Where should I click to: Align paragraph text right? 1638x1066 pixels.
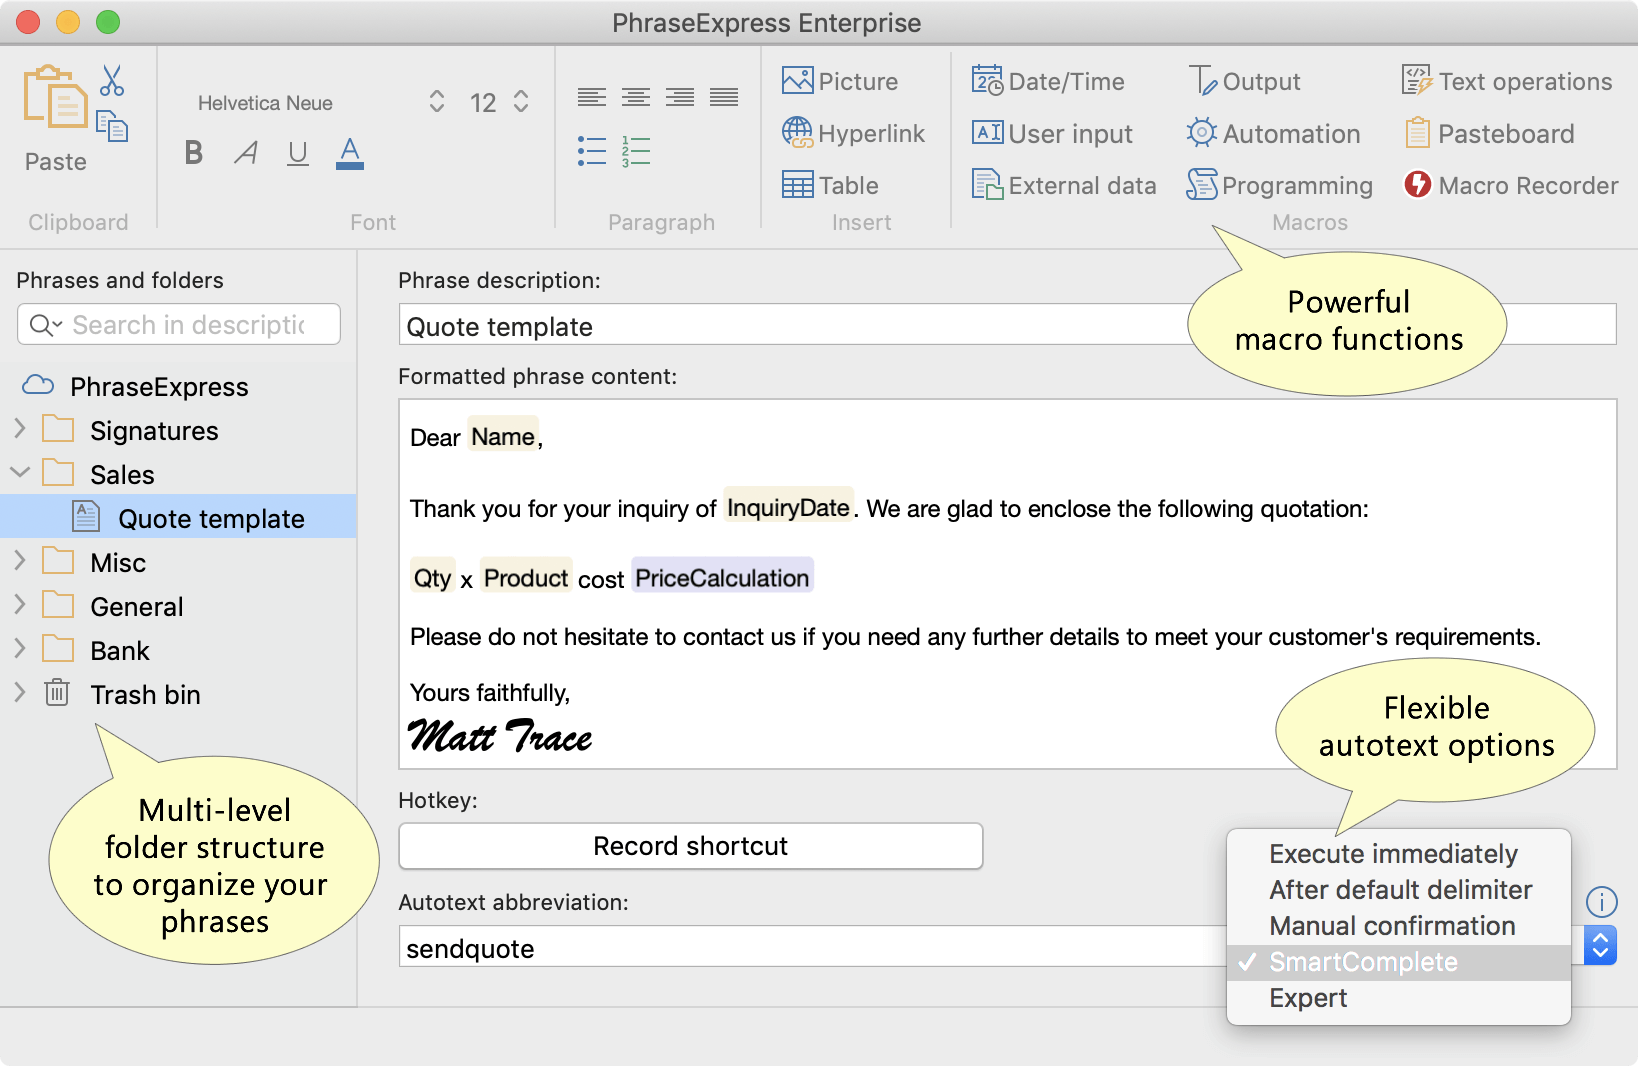[680, 97]
